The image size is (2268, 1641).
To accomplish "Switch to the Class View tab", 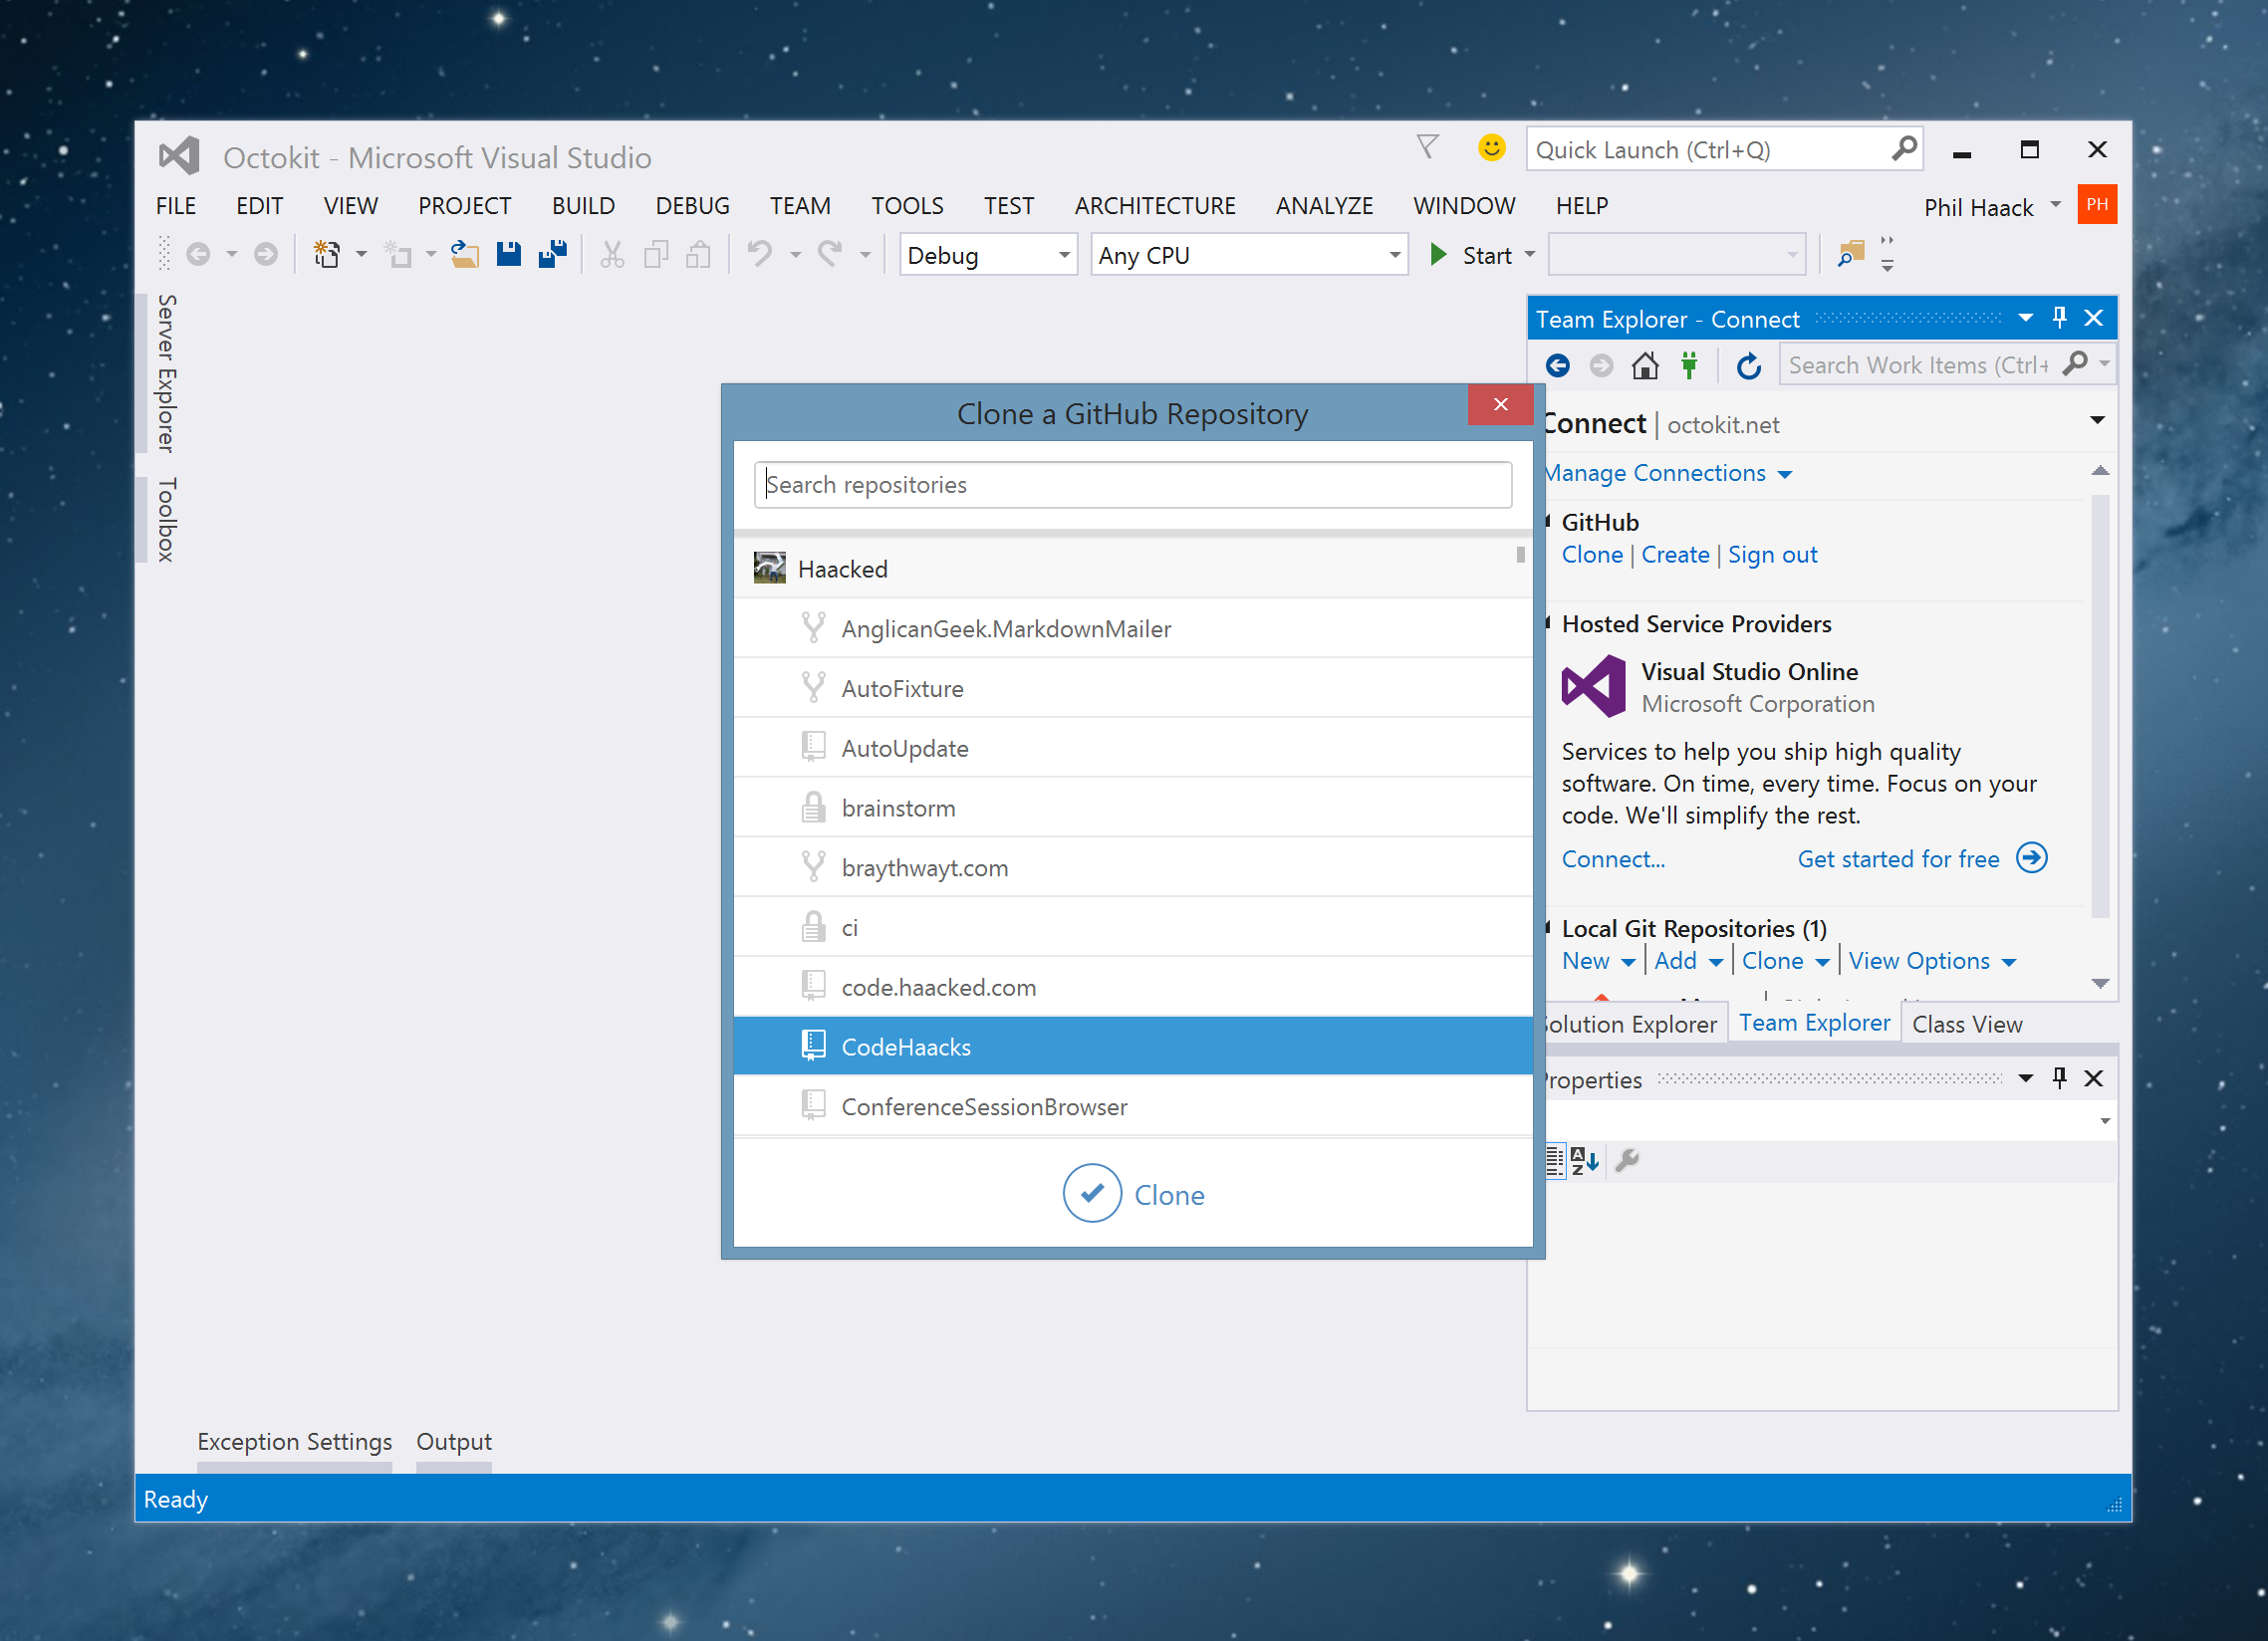I will click(x=1966, y=1024).
